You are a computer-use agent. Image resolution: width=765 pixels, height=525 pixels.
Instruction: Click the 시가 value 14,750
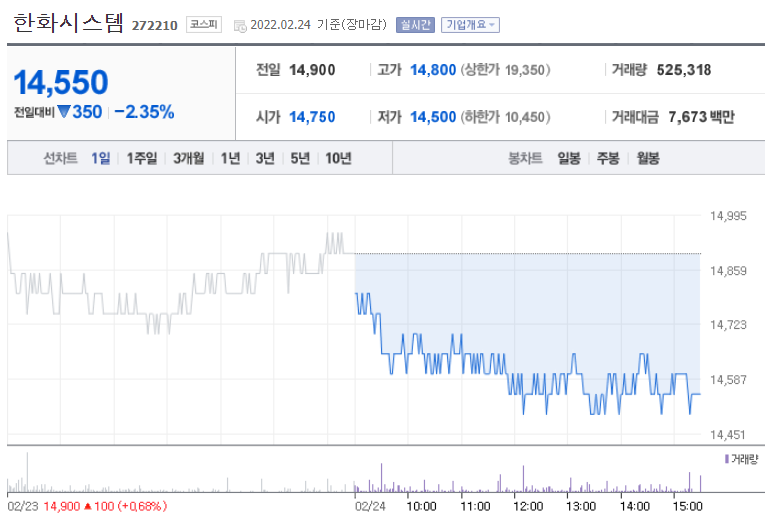point(312,117)
